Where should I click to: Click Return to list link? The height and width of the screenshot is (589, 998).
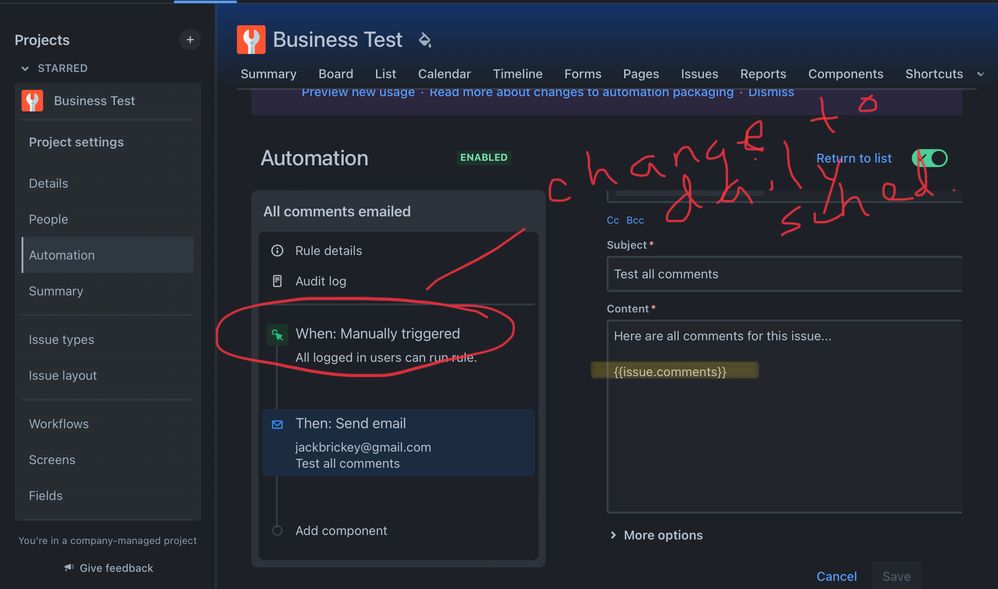click(854, 158)
